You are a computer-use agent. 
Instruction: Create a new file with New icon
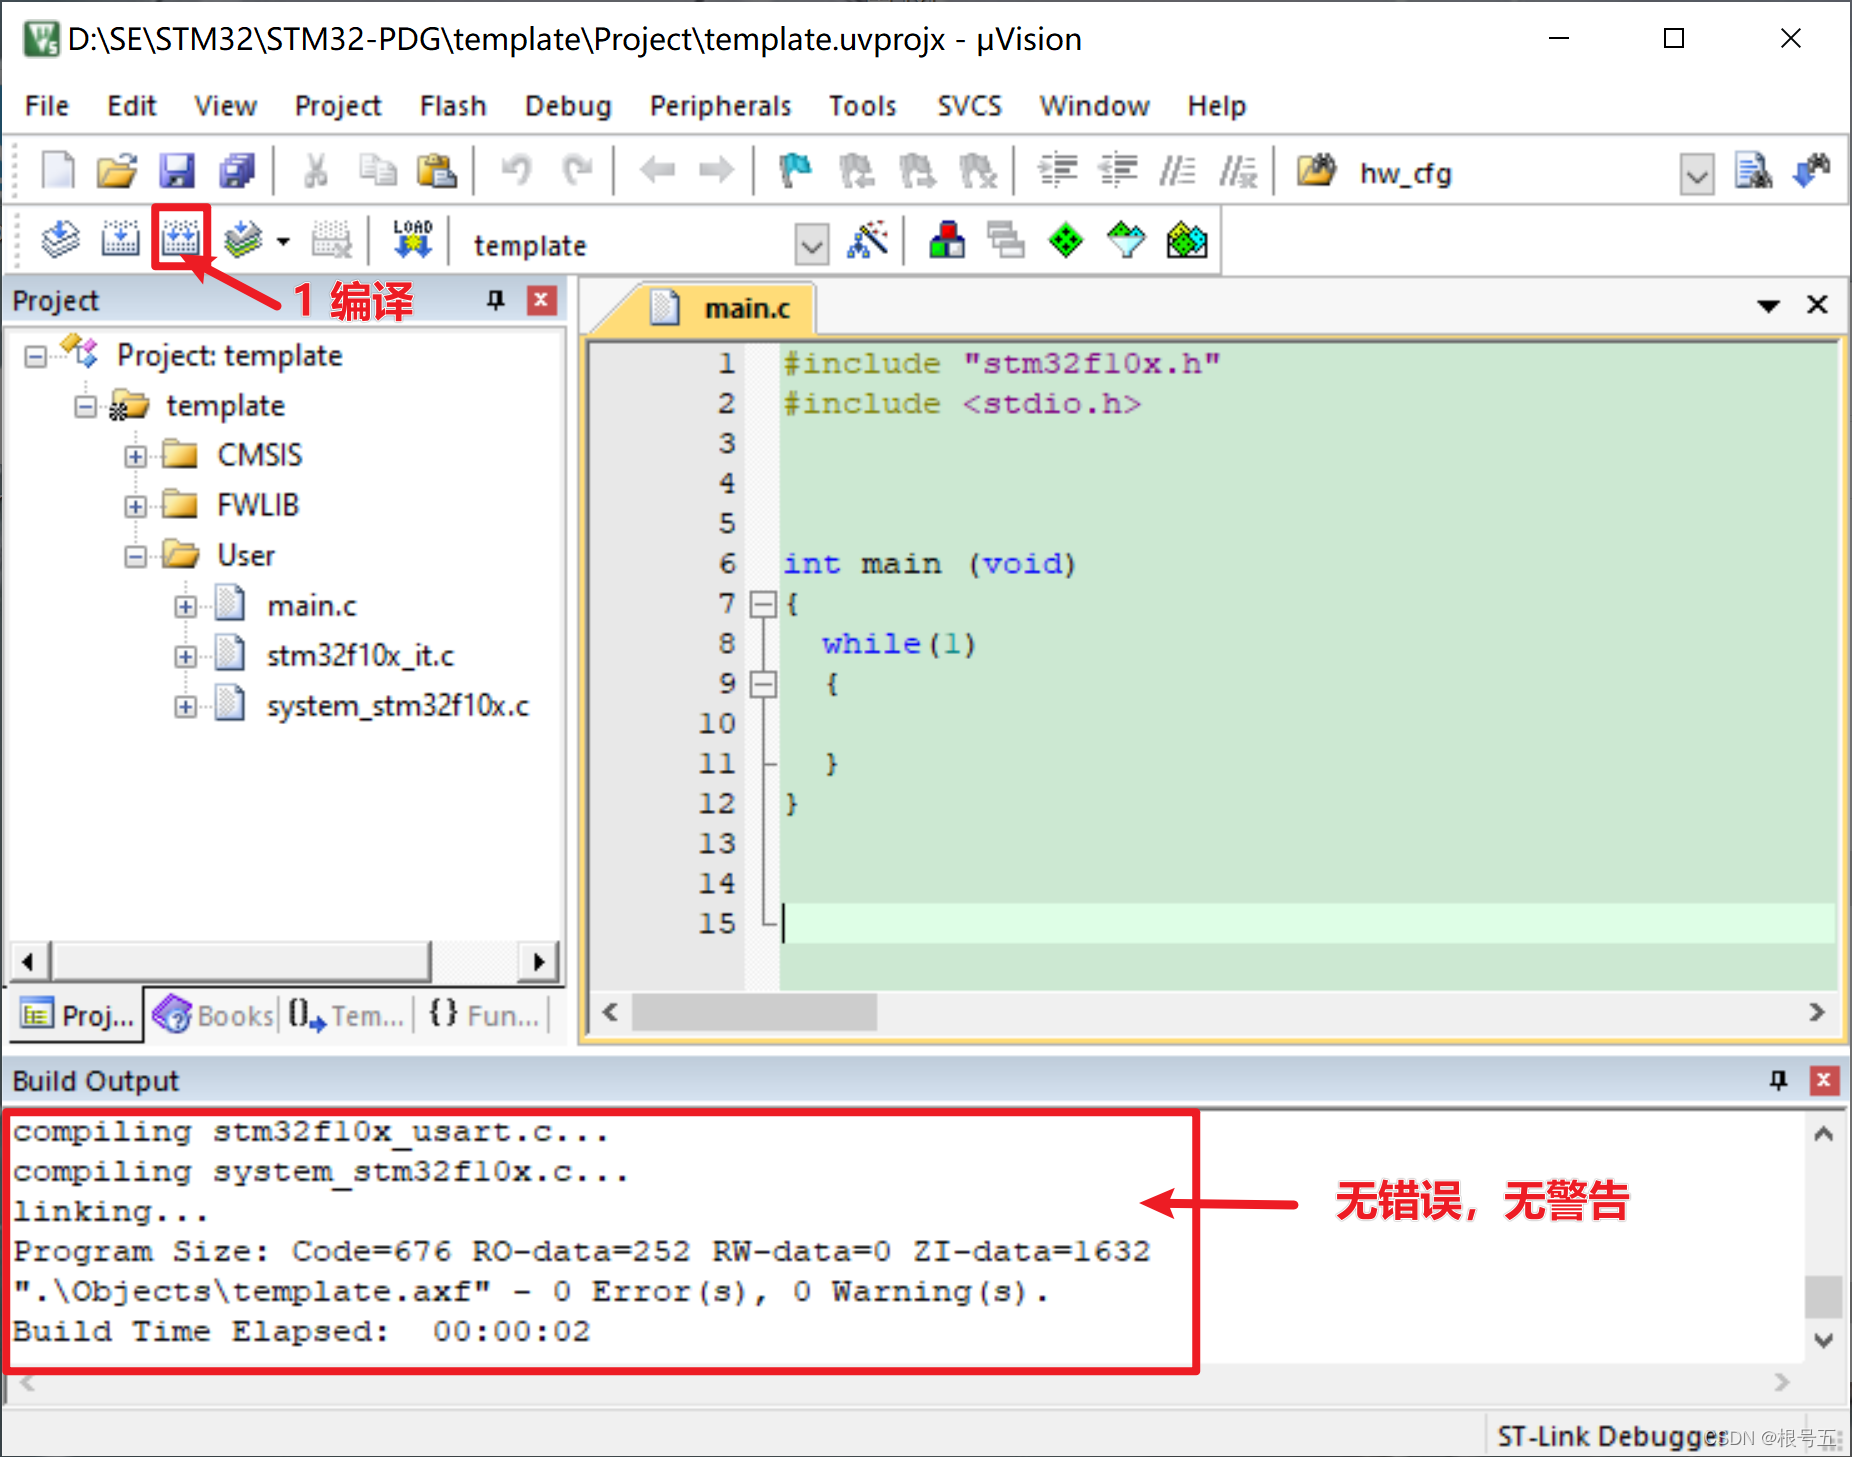tap(57, 171)
